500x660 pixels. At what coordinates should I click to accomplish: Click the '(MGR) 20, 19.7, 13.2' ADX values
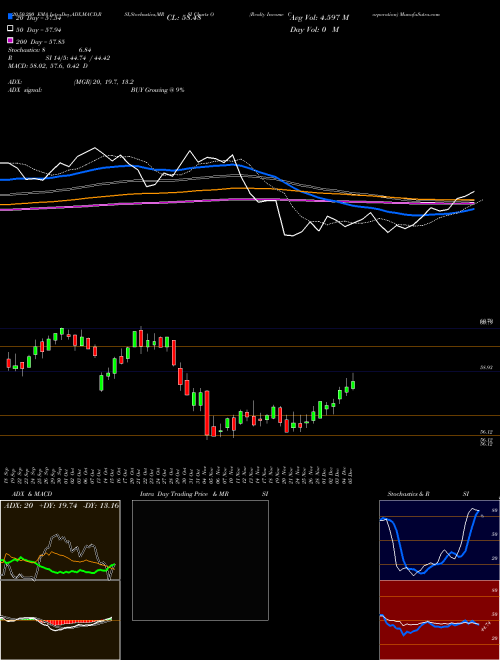(x=104, y=82)
